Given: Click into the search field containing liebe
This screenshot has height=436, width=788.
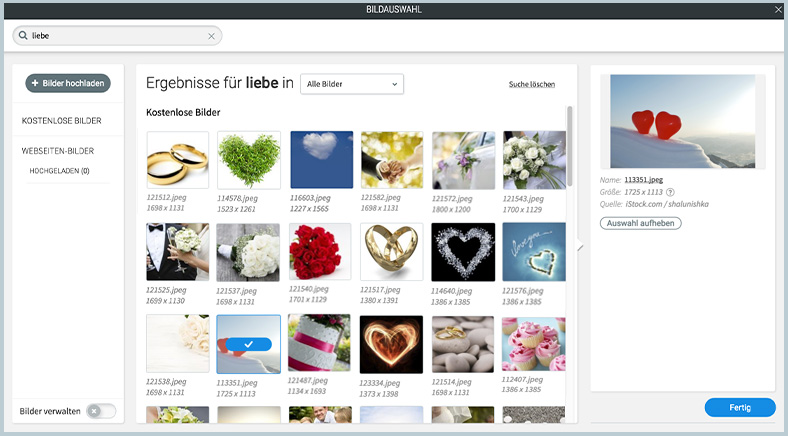Looking at the screenshot, I should [115, 36].
